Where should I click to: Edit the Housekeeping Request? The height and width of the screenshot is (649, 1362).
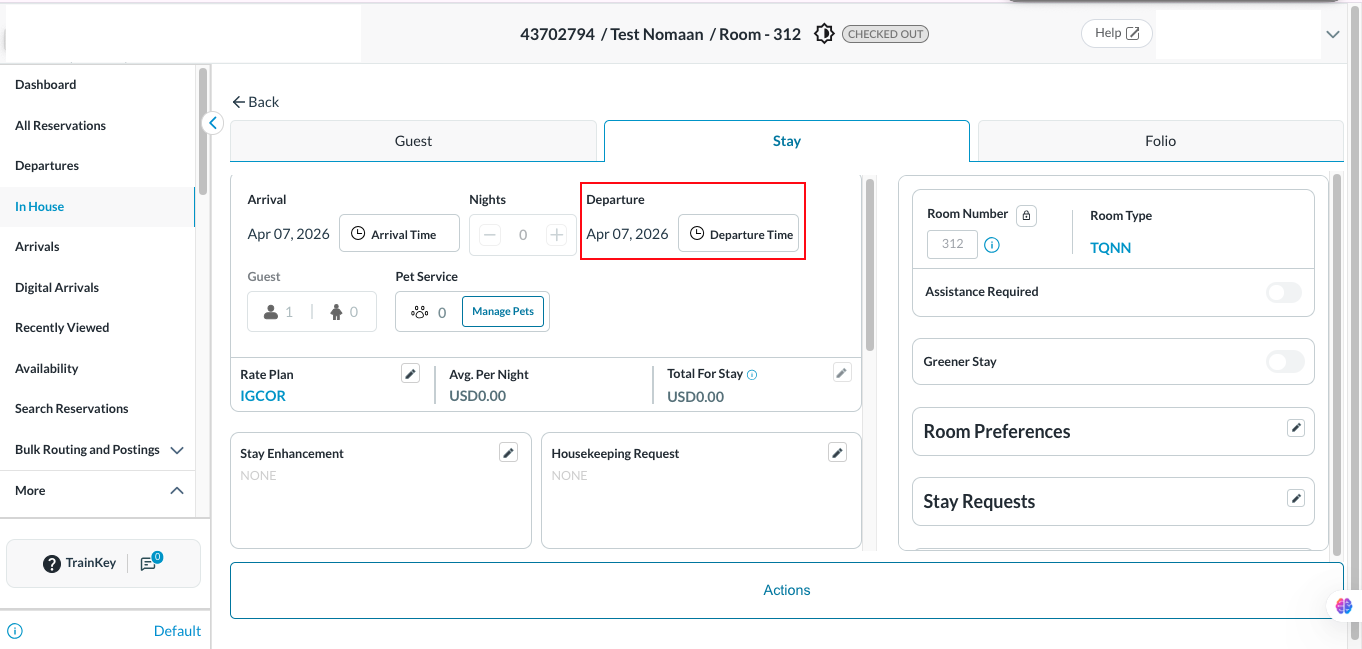[837, 453]
